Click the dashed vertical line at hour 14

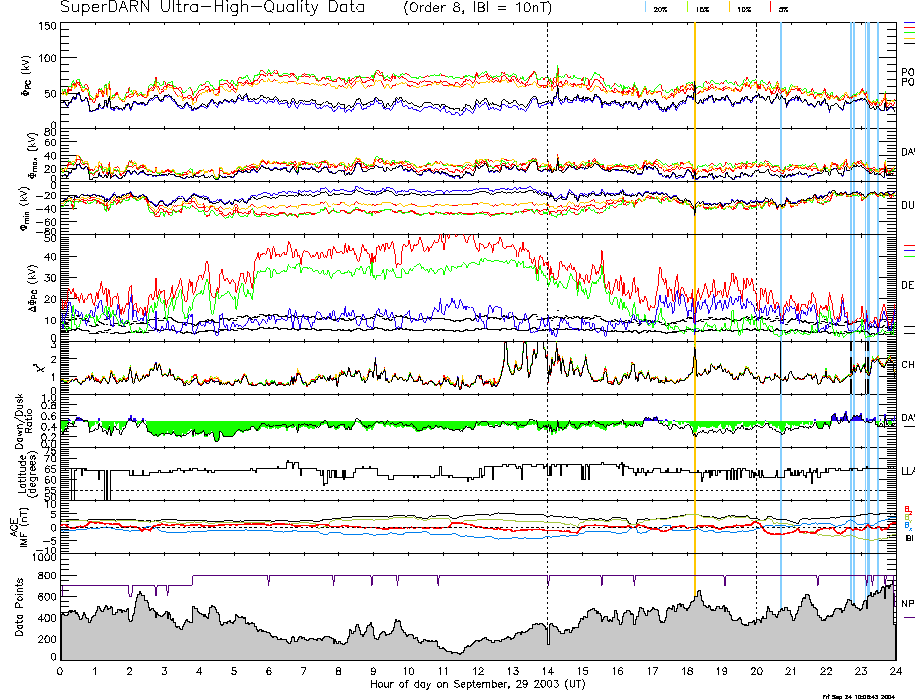[x=547, y=300]
